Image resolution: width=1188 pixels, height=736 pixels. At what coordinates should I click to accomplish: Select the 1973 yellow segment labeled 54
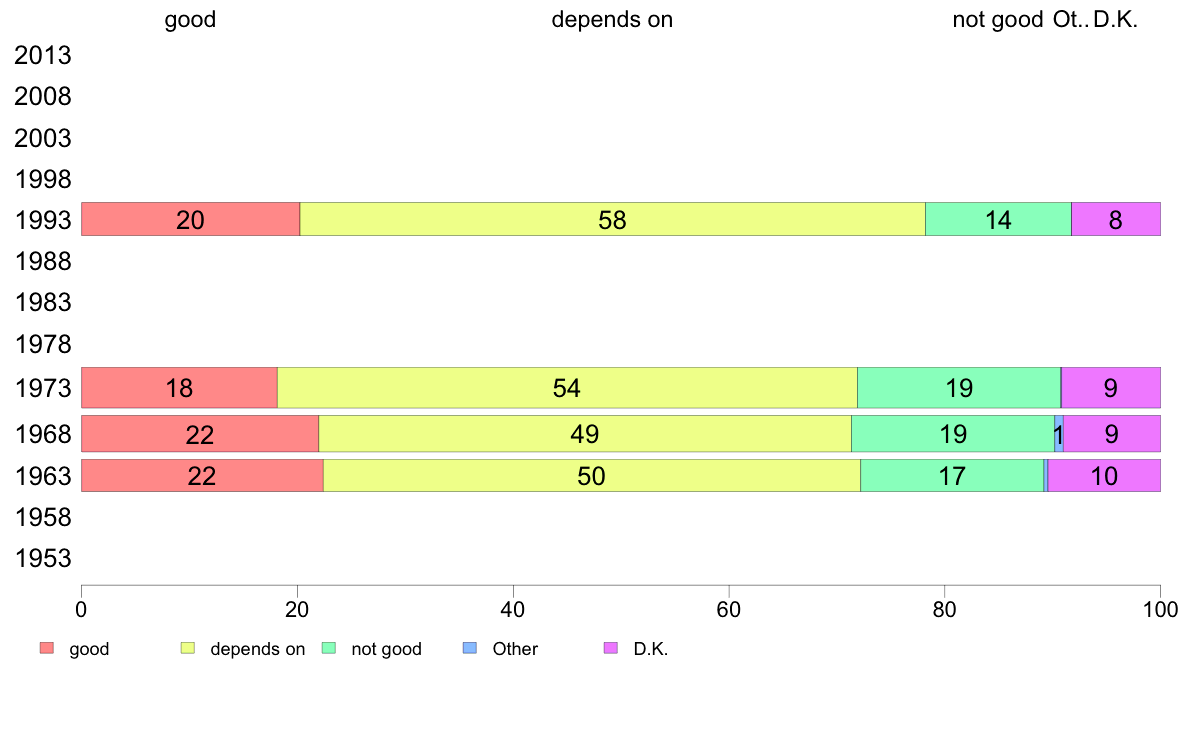click(x=567, y=387)
